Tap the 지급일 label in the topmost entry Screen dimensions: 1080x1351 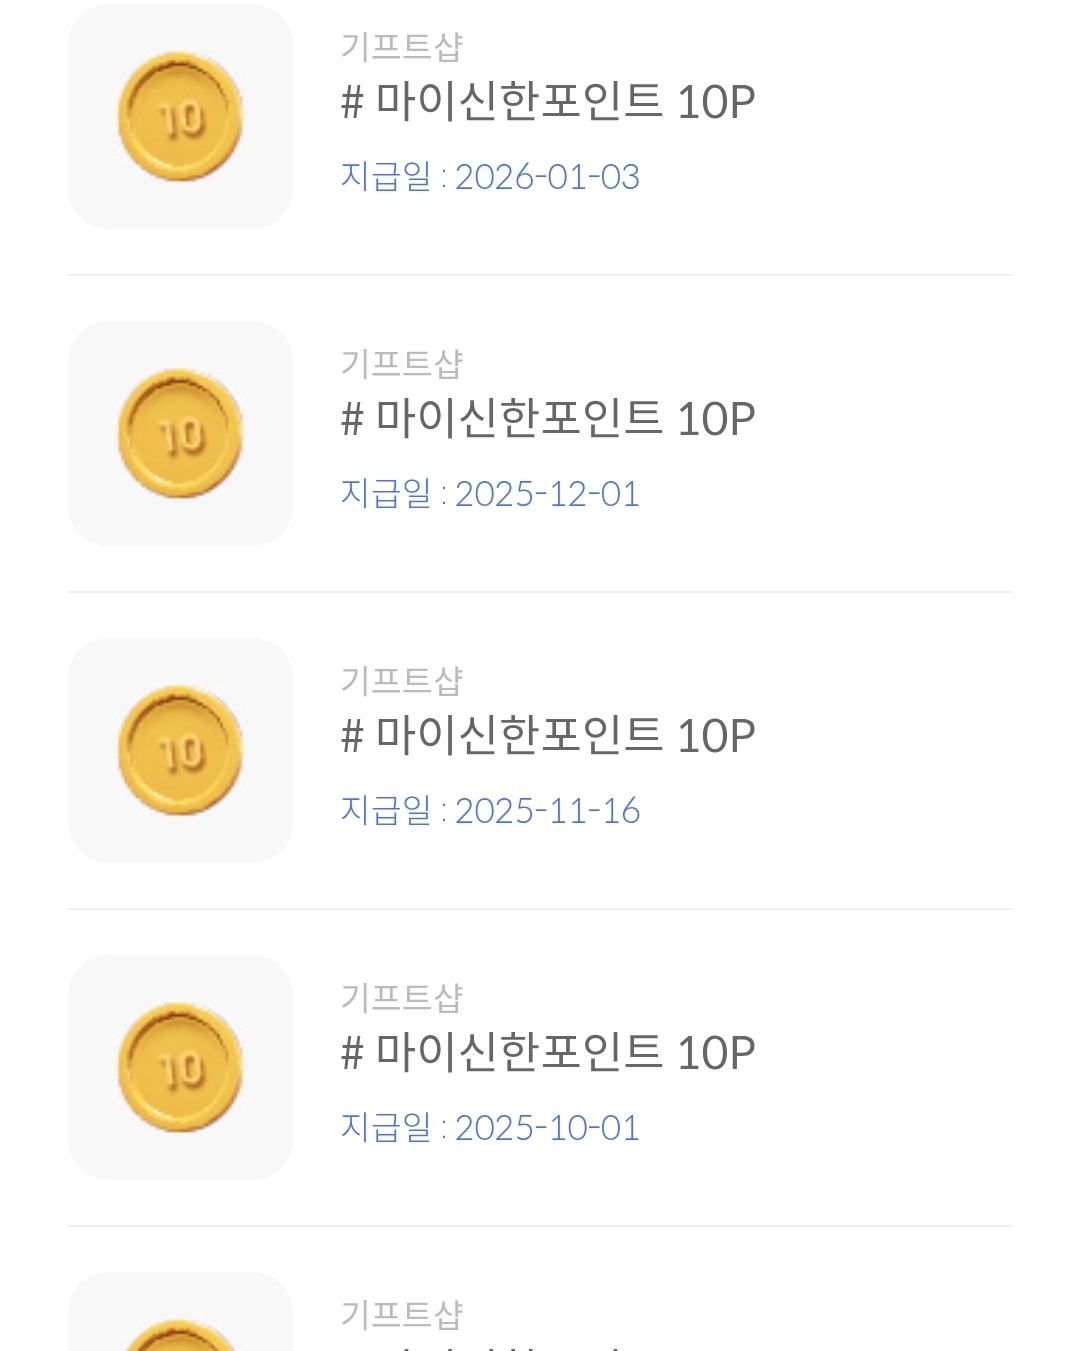tap(385, 177)
